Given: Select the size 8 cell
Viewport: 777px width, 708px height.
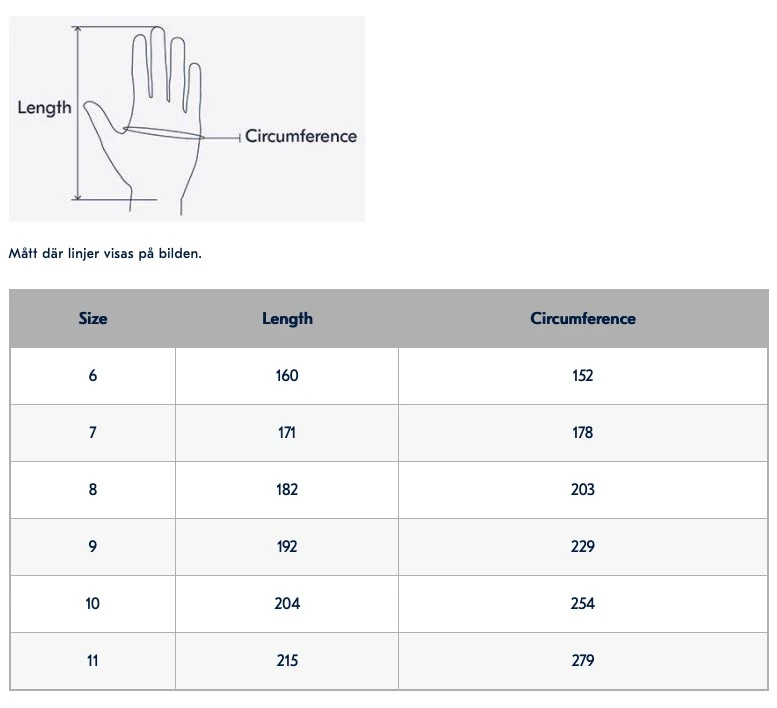Looking at the screenshot, I should coord(93,490).
